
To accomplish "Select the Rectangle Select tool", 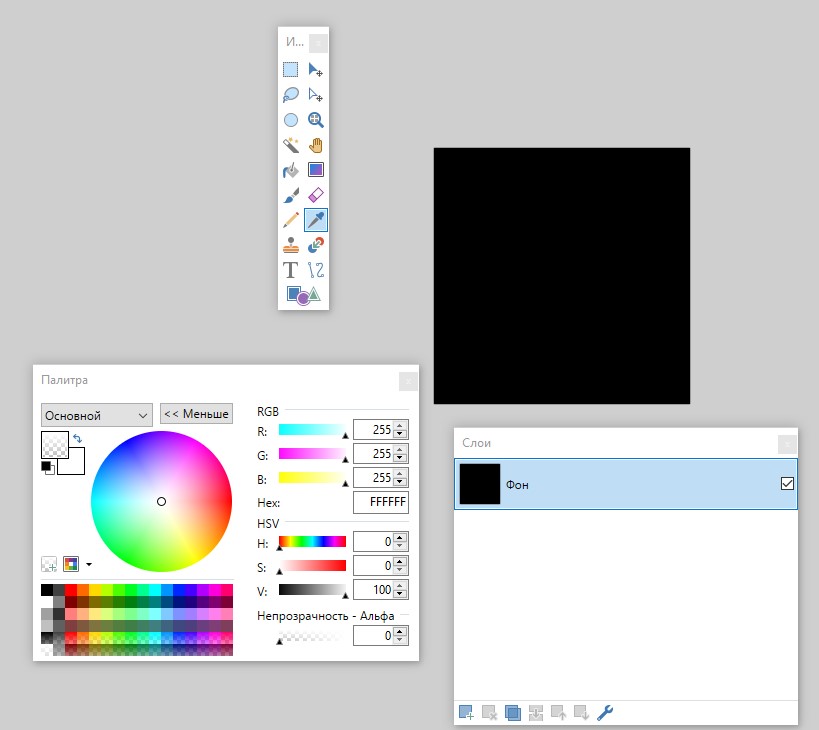I will (x=290, y=69).
